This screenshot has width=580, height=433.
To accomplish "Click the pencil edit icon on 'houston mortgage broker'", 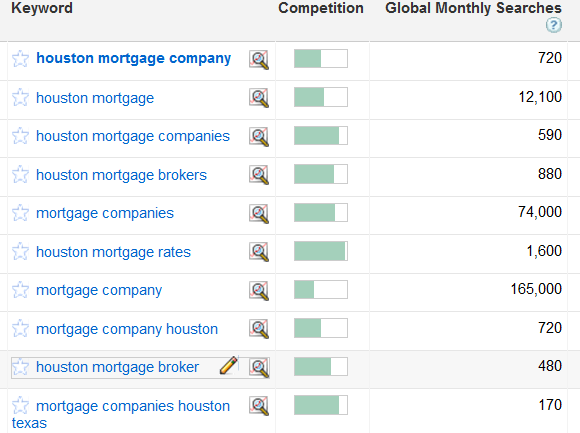I will coord(229,365).
